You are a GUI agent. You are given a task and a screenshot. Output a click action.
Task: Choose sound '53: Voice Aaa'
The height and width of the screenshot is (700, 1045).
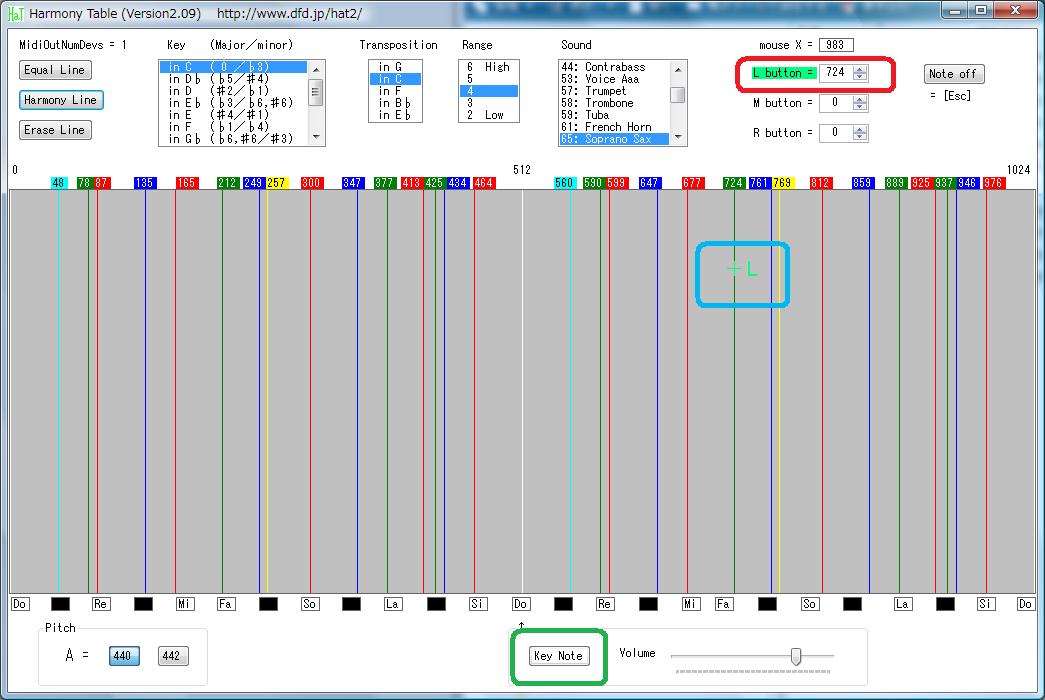click(x=614, y=79)
